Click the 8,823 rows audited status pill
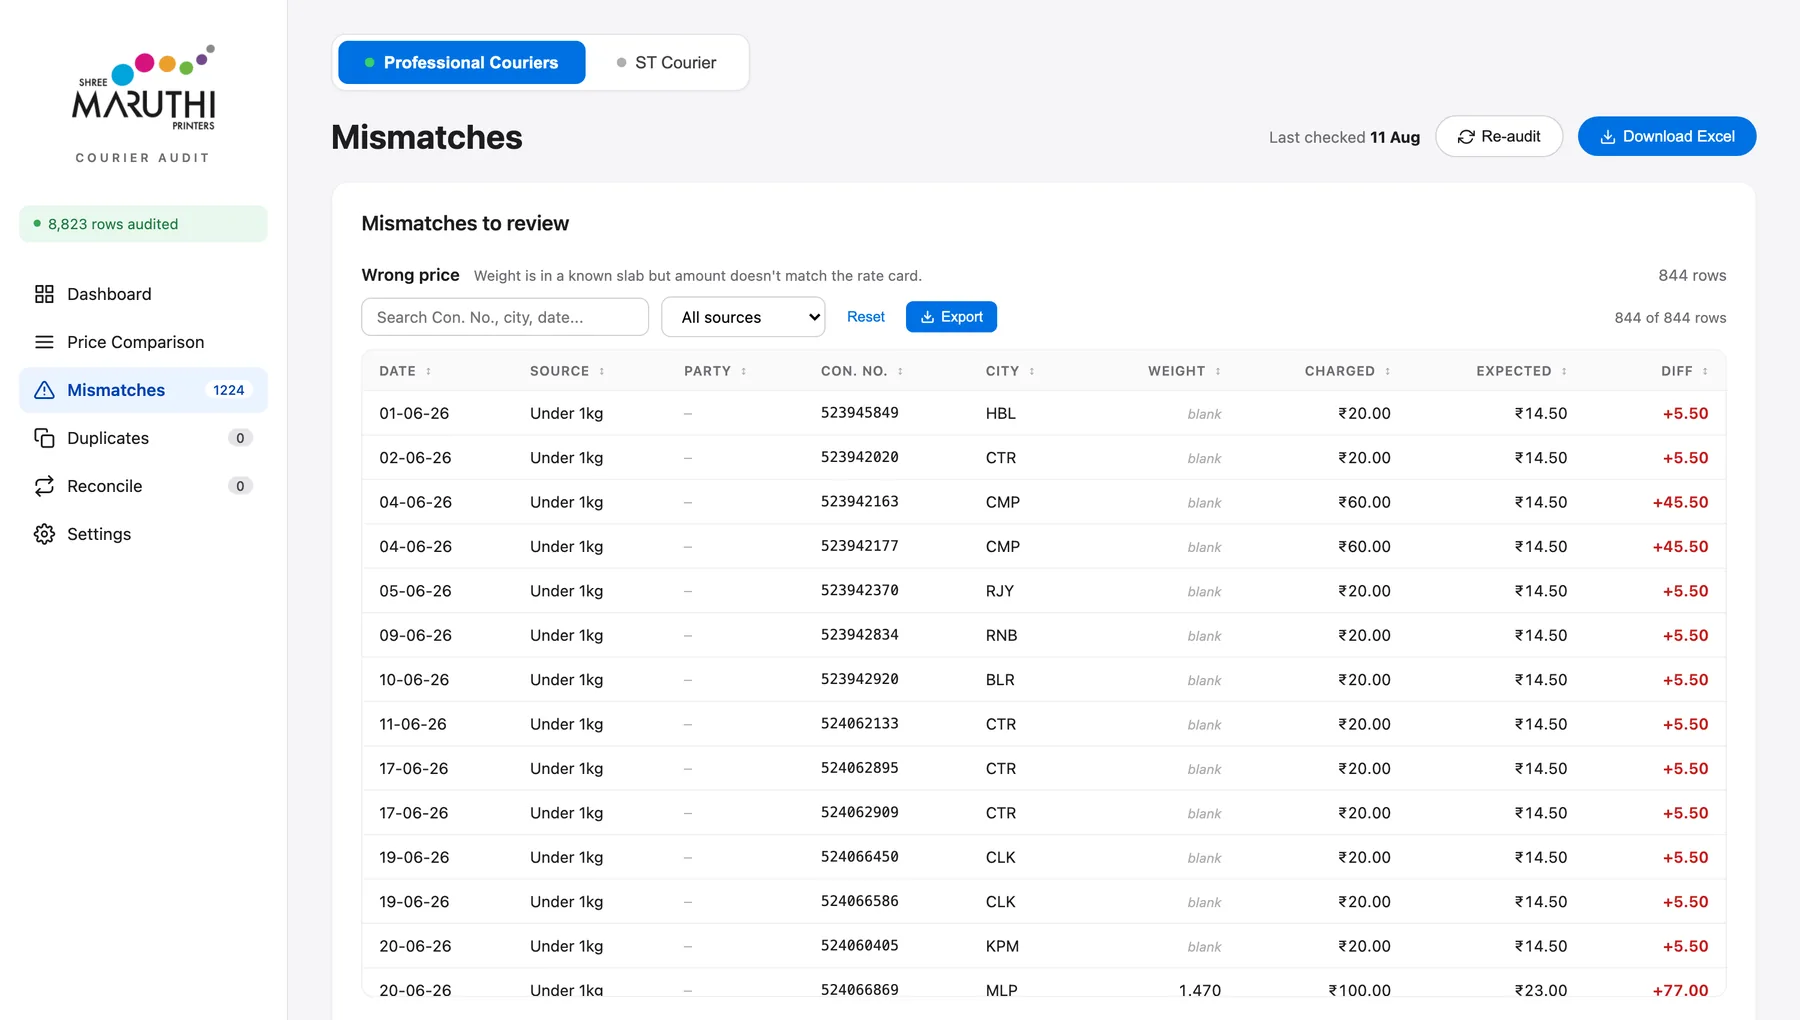The width and height of the screenshot is (1800, 1020). (x=143, y=224)
